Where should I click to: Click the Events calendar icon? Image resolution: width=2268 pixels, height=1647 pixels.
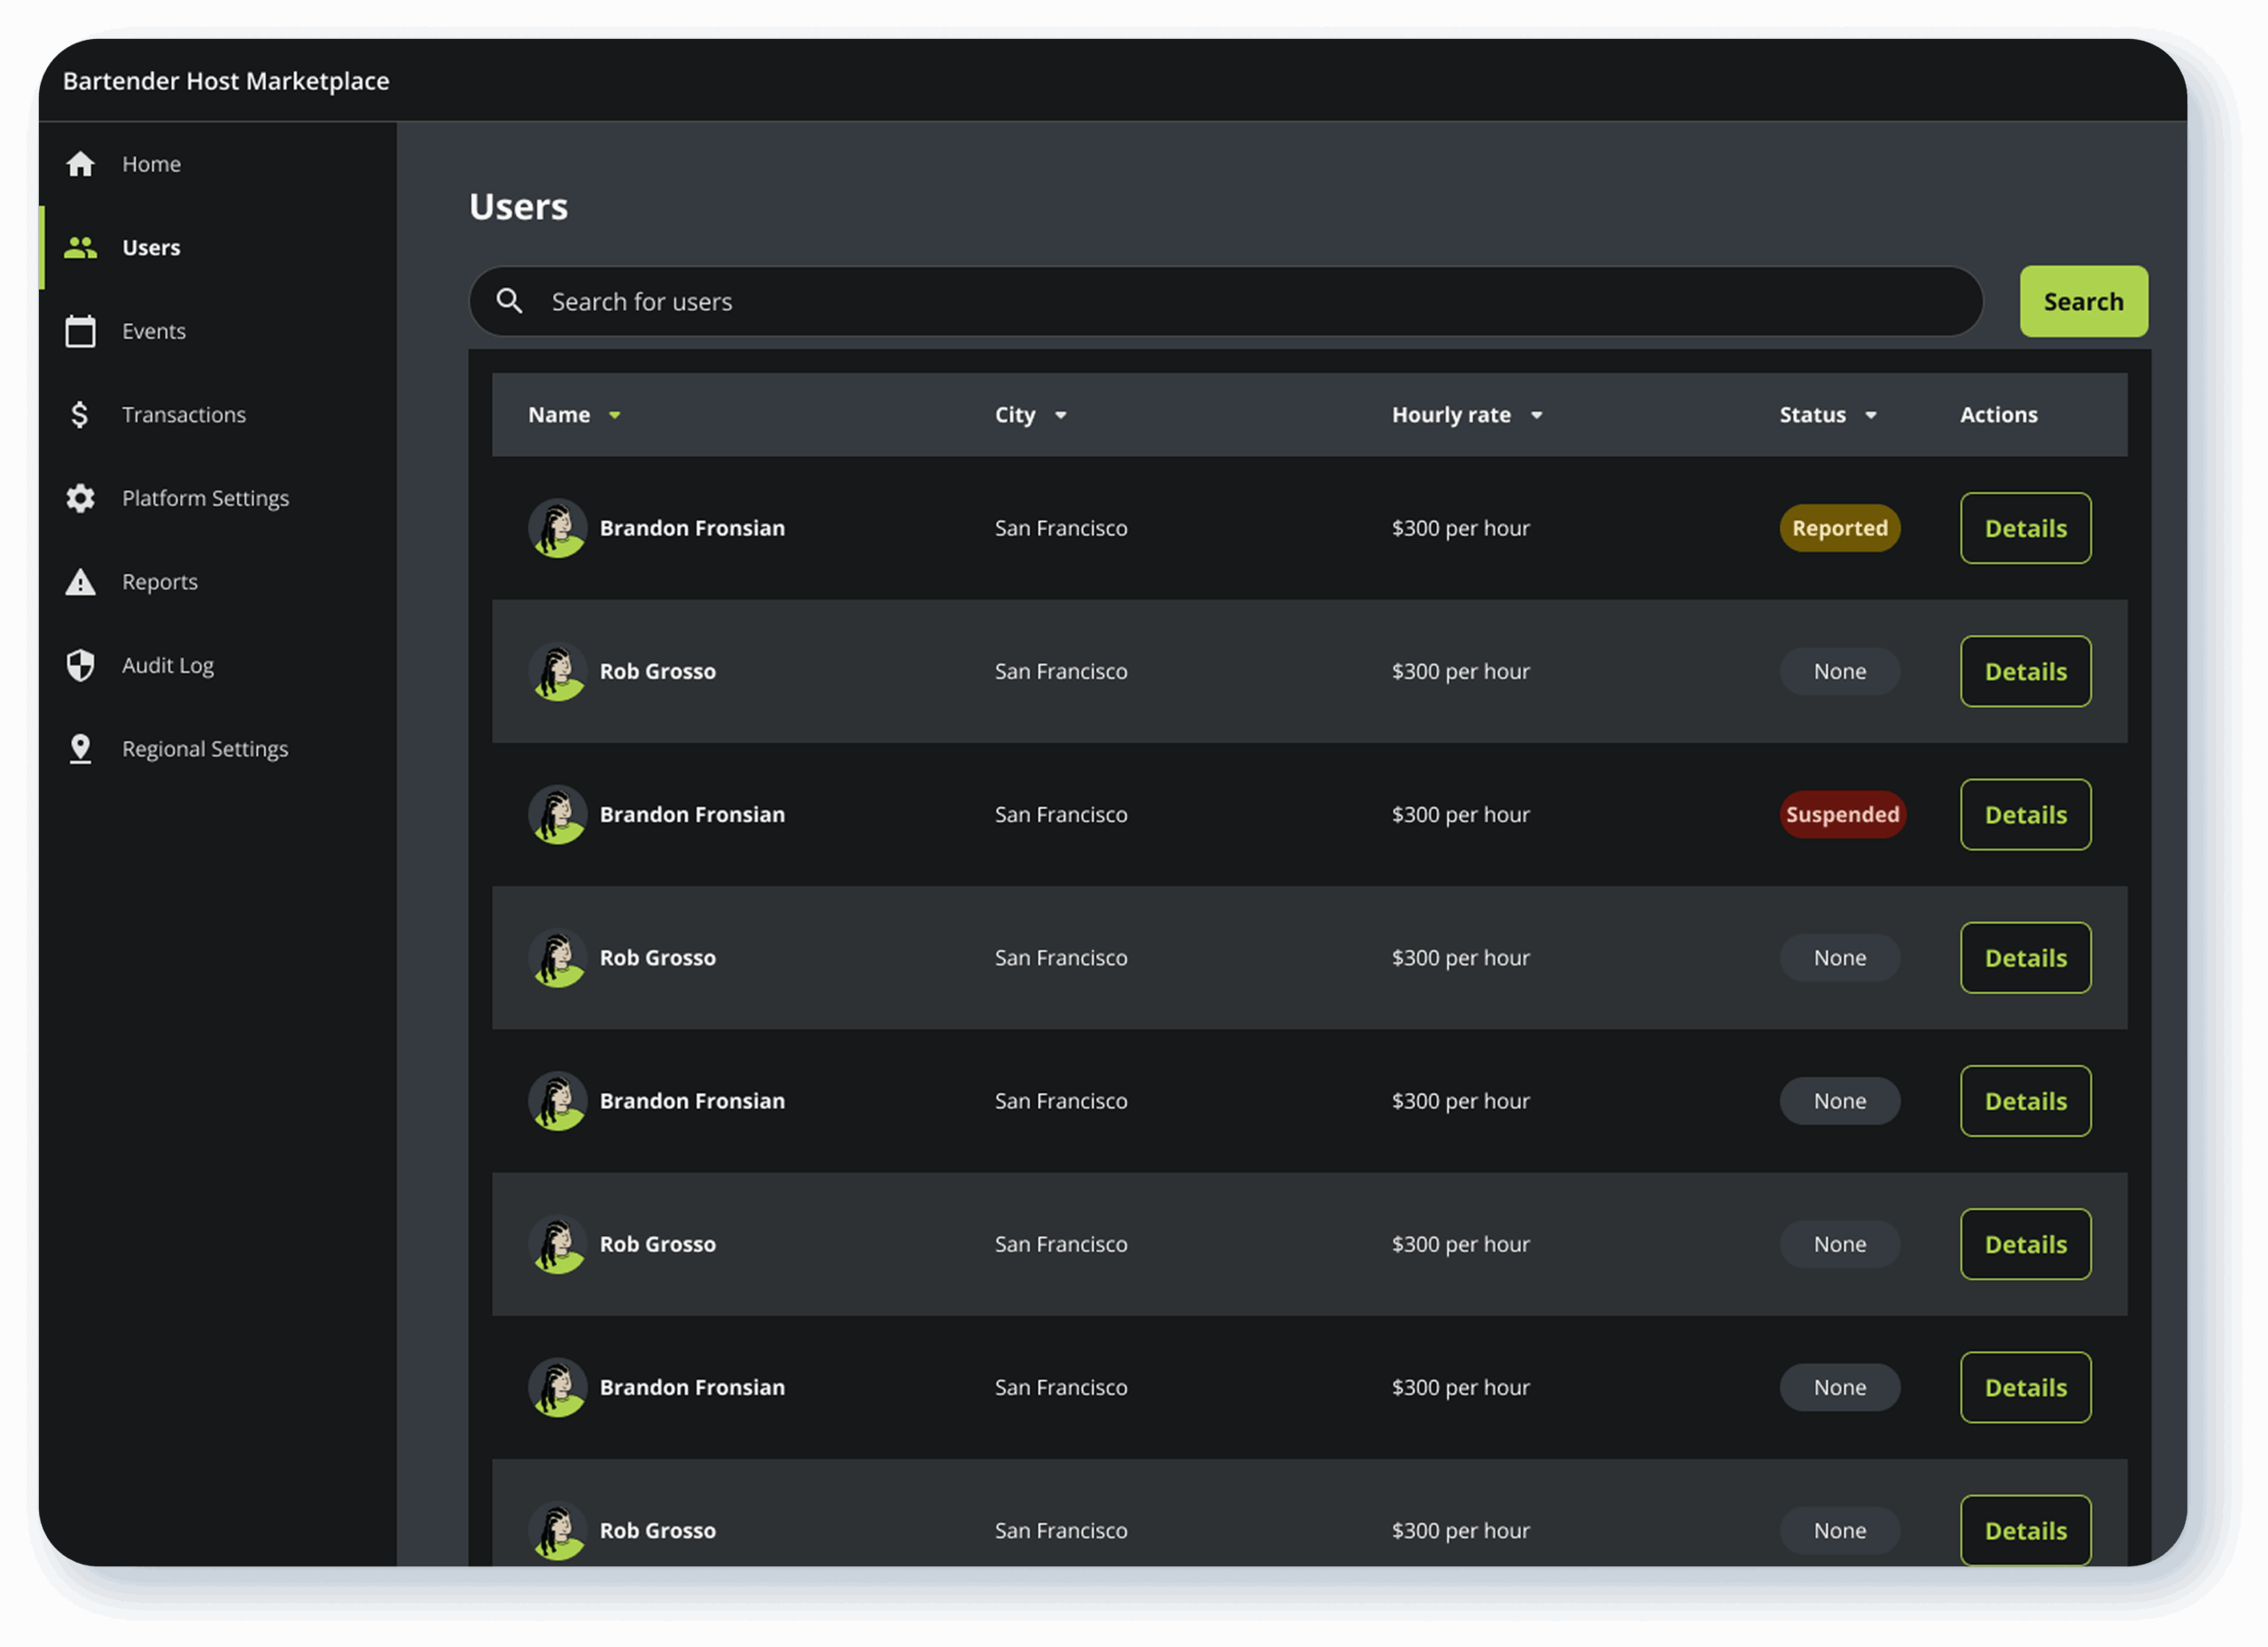(x=80, y=331)
